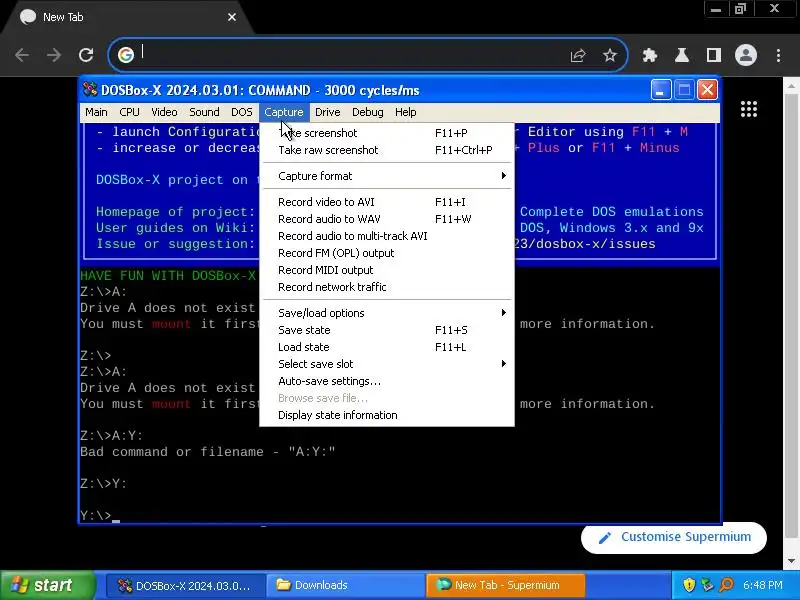Click the taskbar clock 6:48 PM
This screenshot has height=600, width=800.
coord(762,585)
